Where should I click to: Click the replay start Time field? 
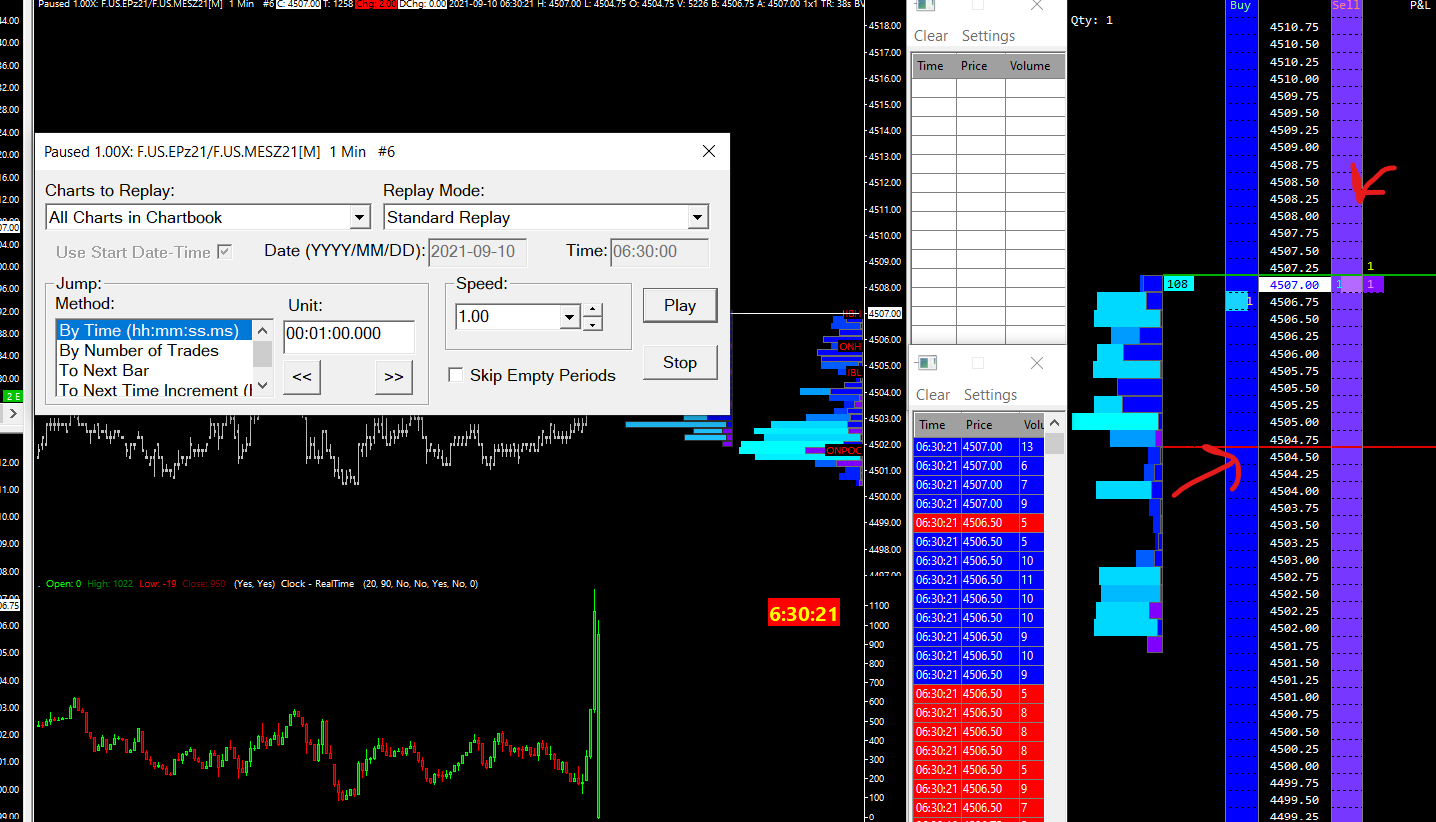tap(660, 252)
